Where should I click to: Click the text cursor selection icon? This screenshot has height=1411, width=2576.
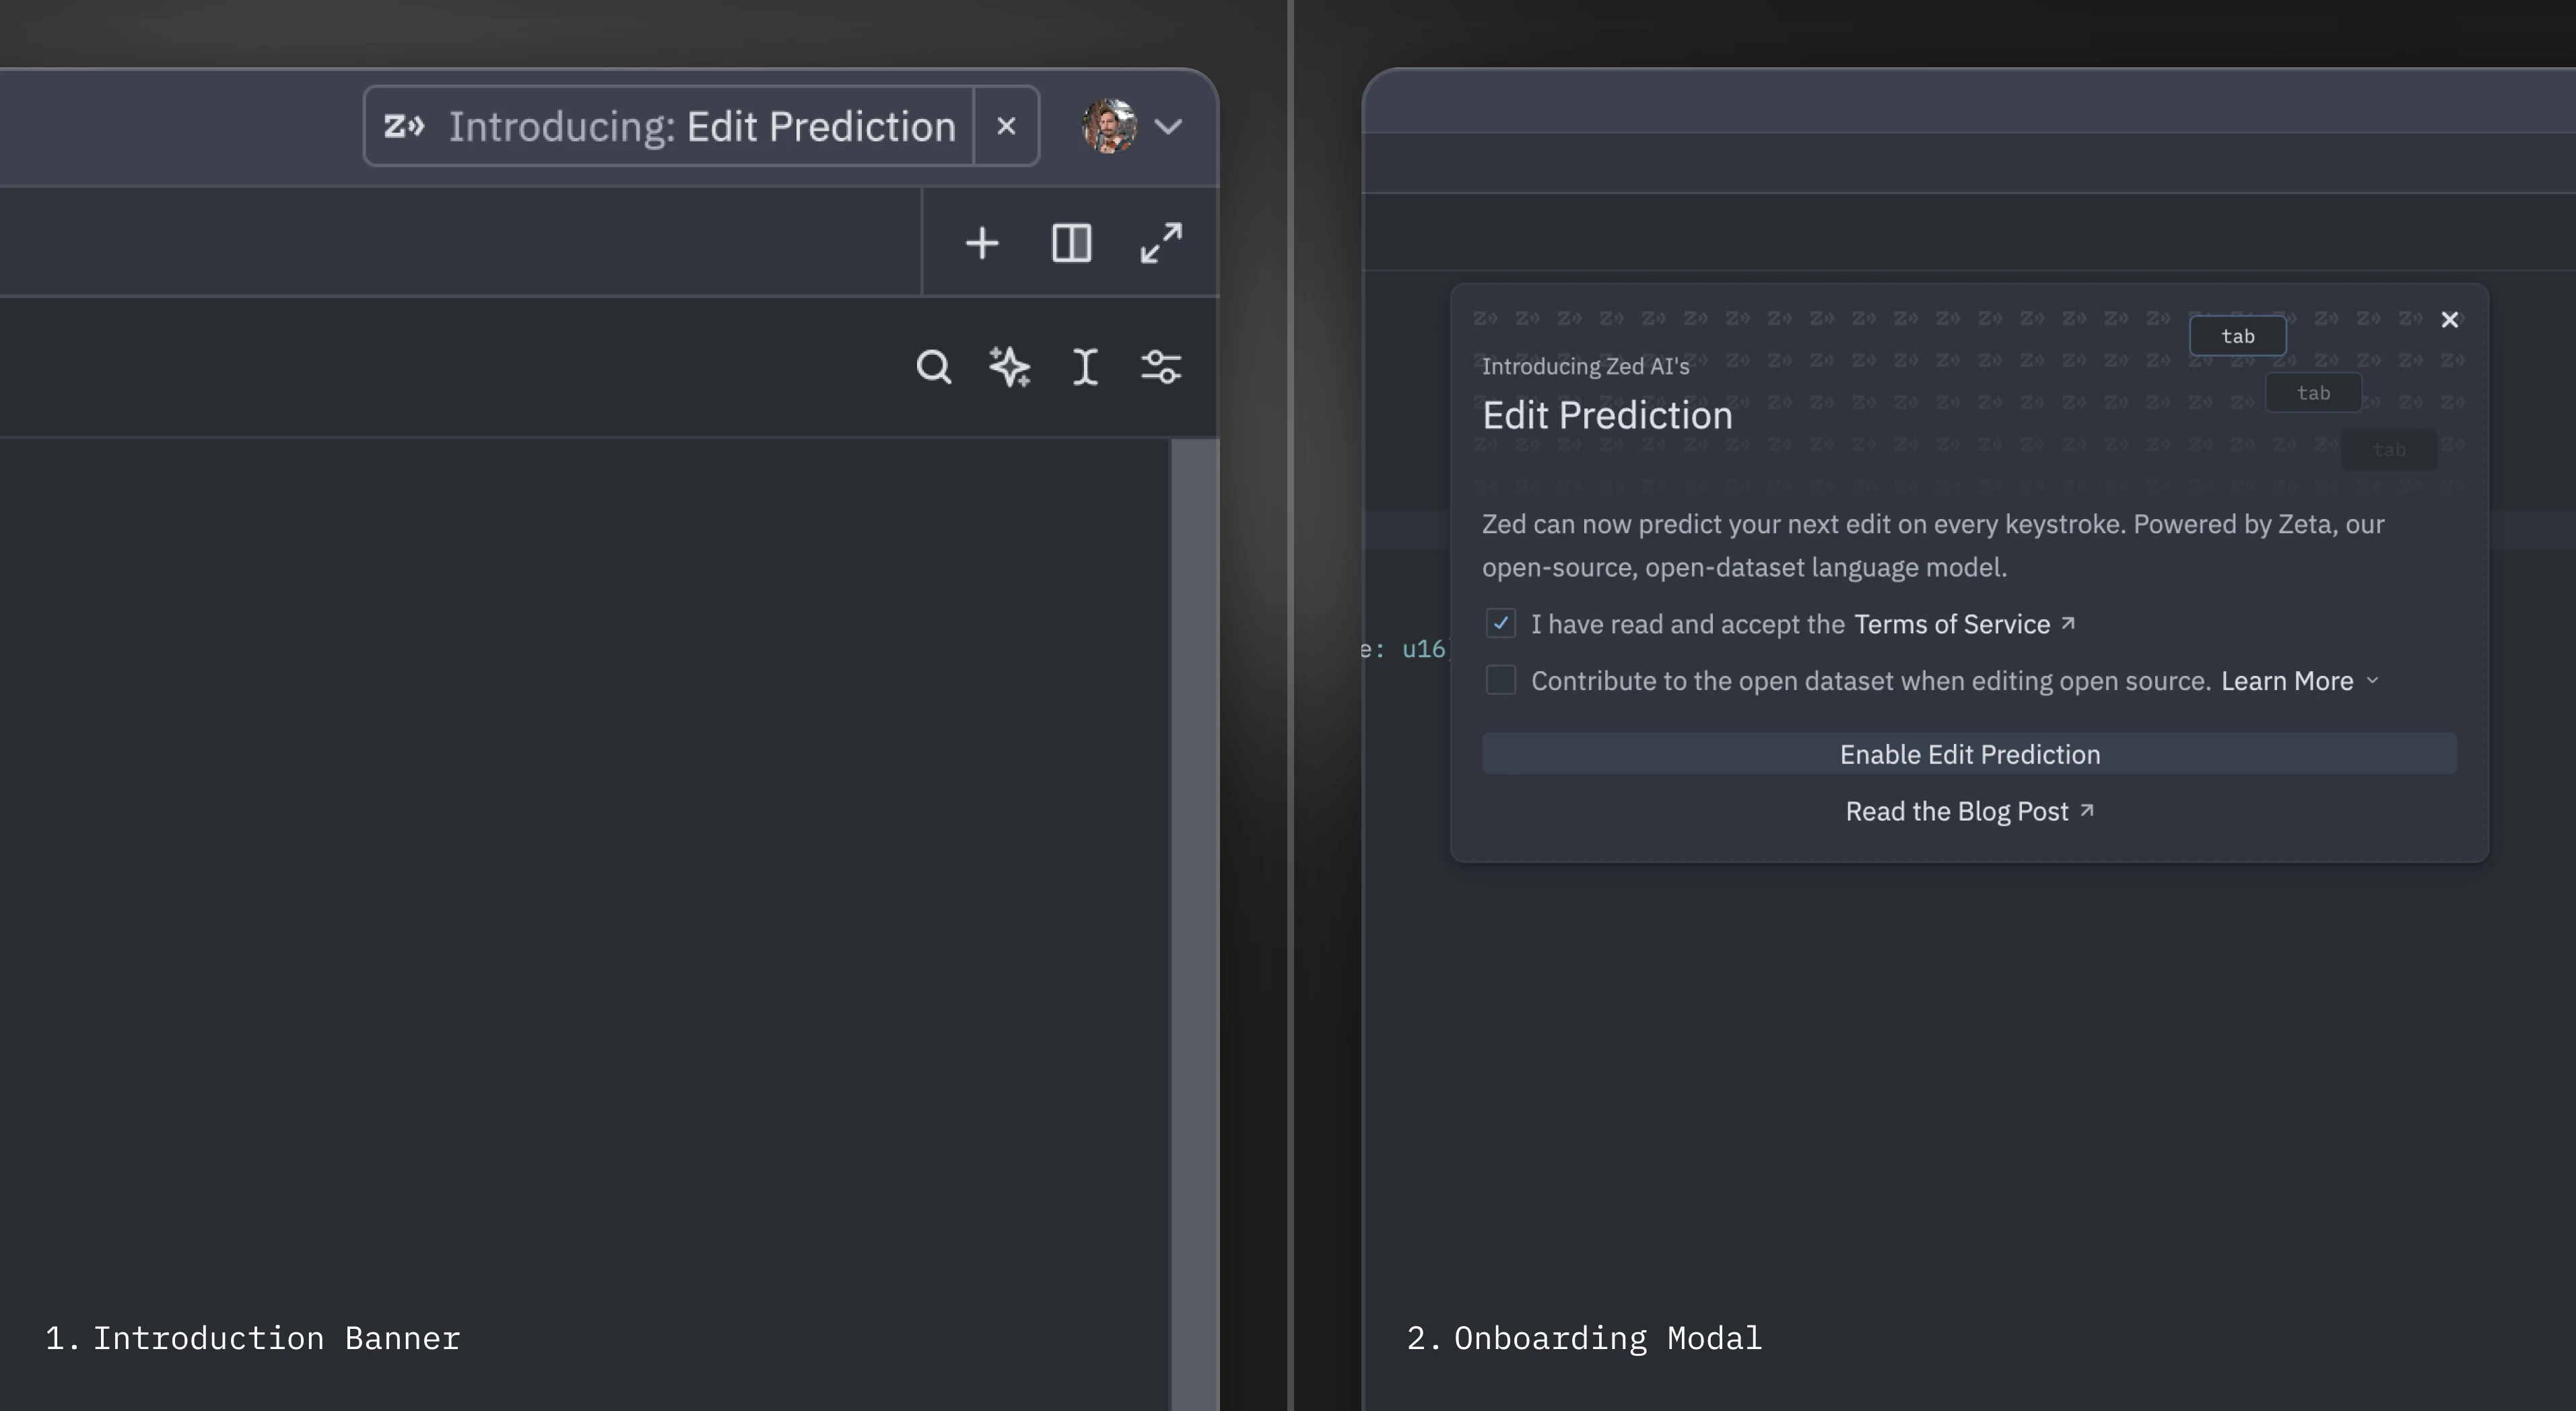pos(1085,367)
